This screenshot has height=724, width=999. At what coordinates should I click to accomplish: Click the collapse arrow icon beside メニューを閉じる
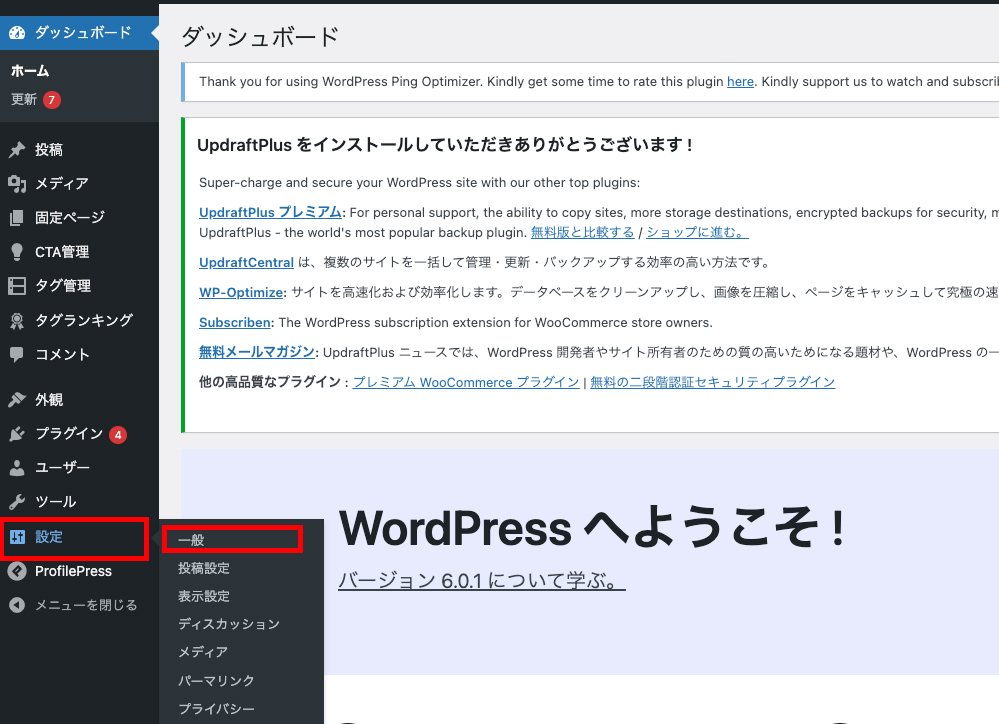pyautogui.click(x=17, y=605)
